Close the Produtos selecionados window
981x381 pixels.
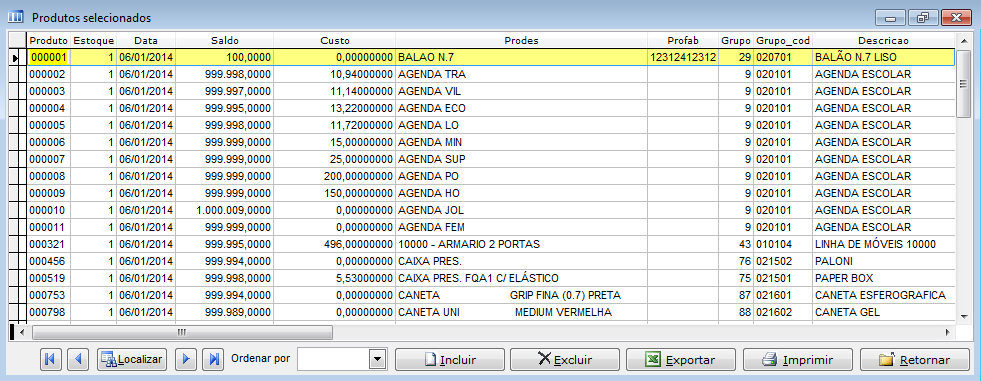[955, 18]
